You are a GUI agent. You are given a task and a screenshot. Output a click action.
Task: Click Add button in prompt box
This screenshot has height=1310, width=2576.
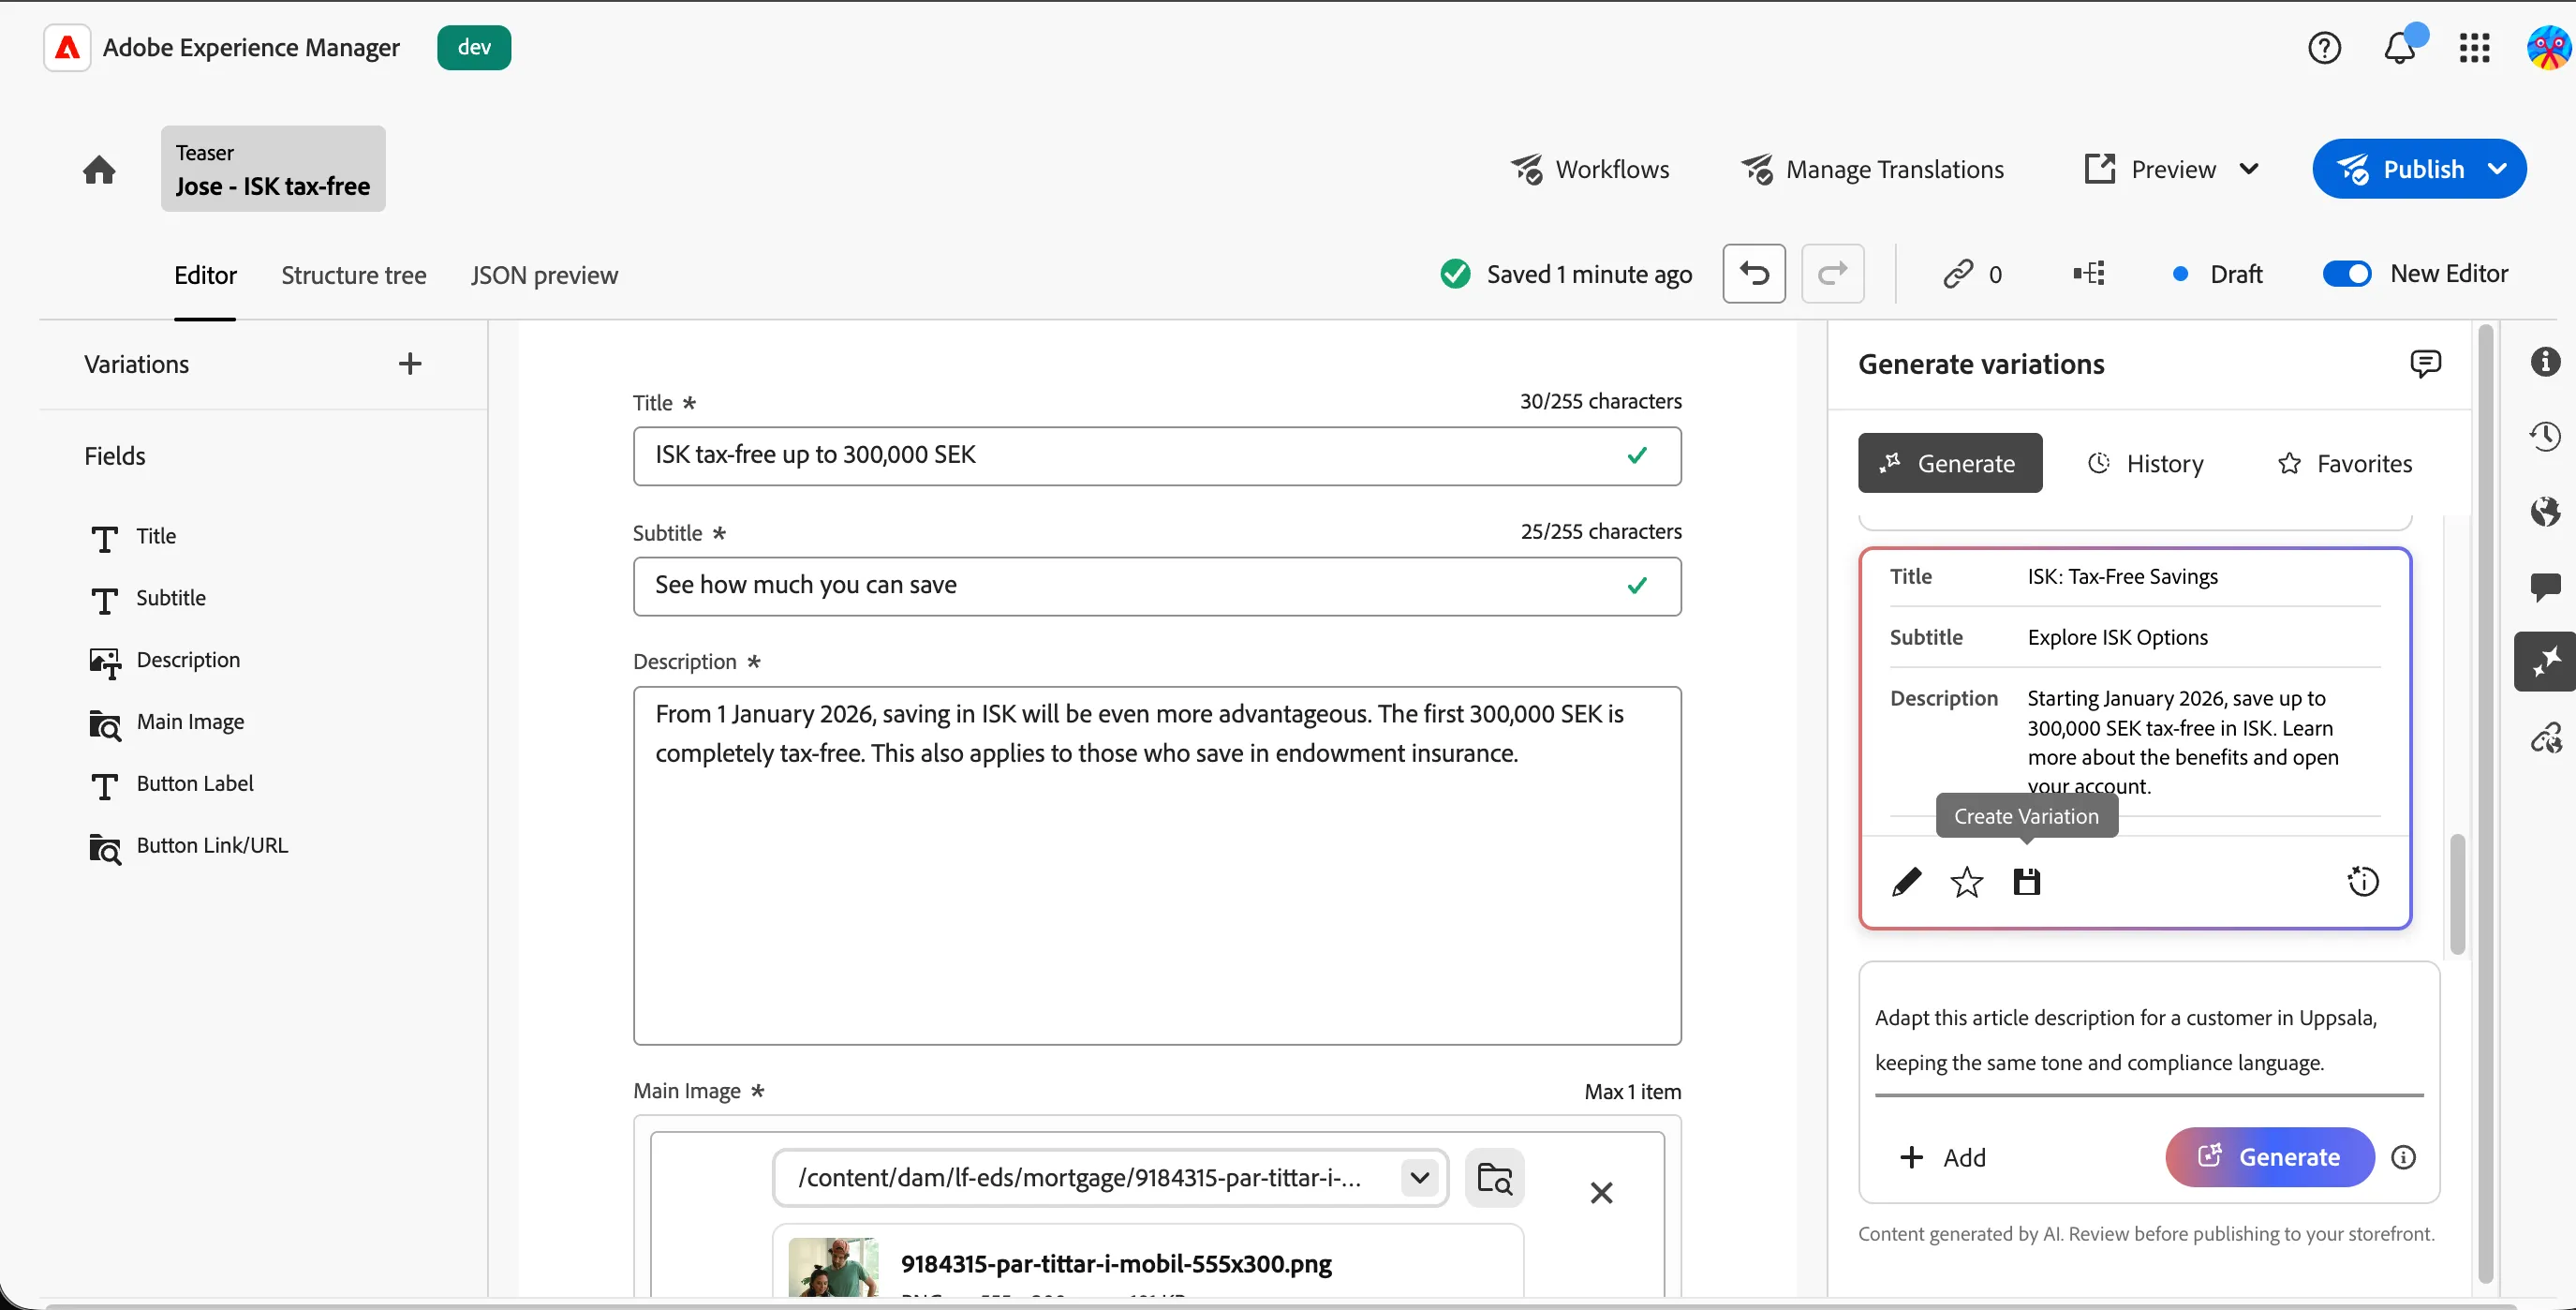click(x=1942, y=1157)
